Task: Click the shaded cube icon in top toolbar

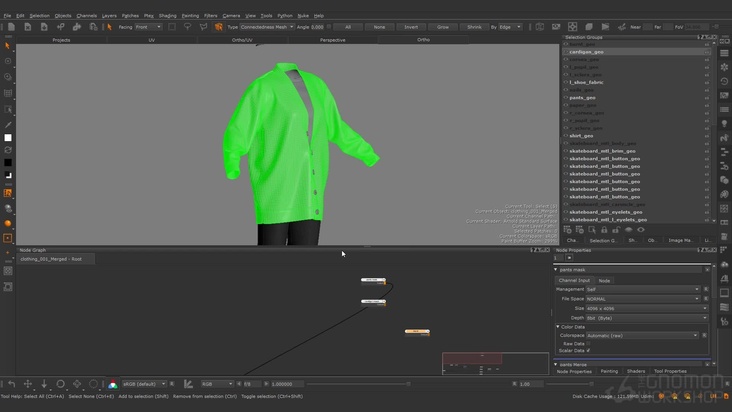Action: click(x=589, y=27)
